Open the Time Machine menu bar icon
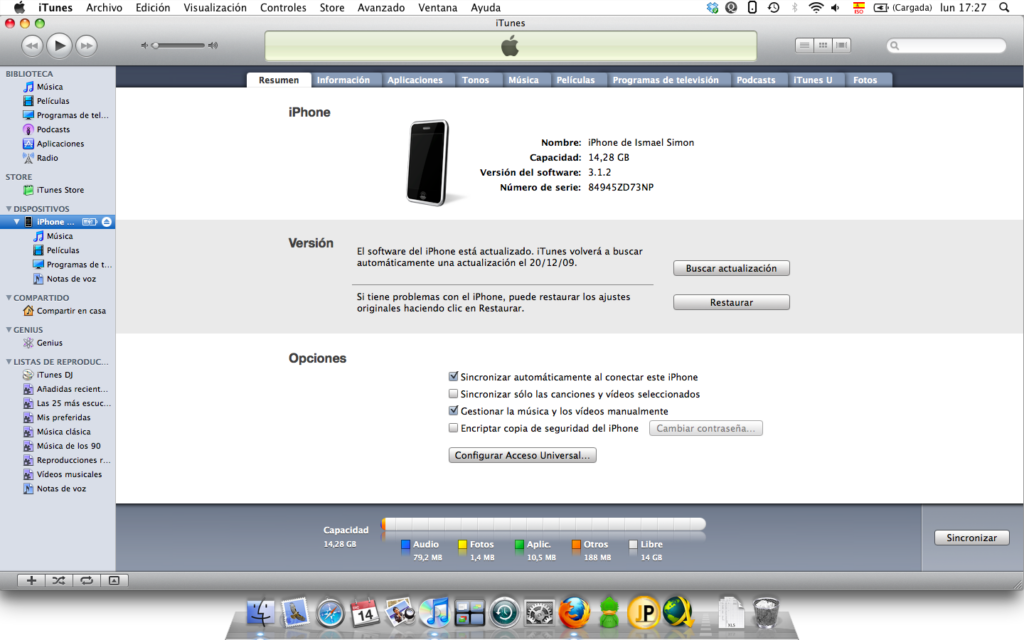Image resolution: width=1024 pixels, height=640 pixels. 773,8
